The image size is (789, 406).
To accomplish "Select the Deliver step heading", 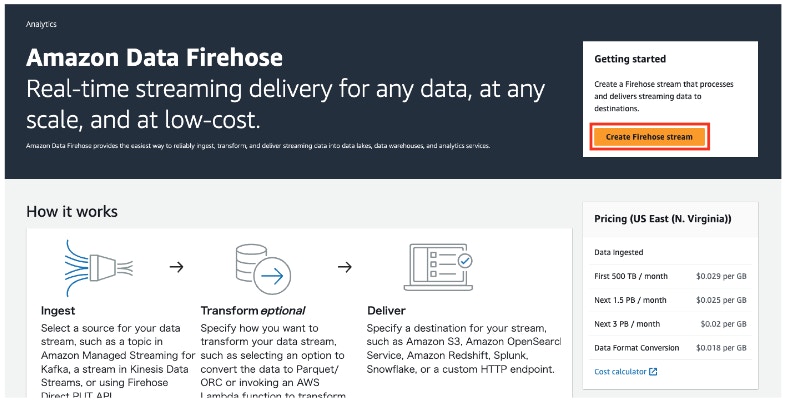I will click(386, 311).
